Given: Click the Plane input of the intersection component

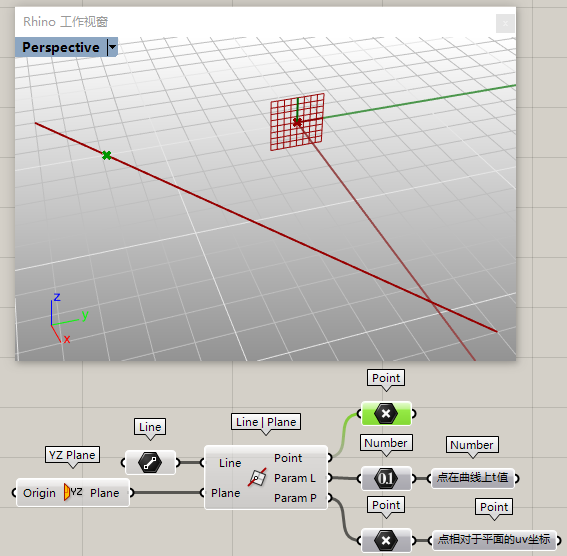Looking at the screenshot, I should click(226, 493).
